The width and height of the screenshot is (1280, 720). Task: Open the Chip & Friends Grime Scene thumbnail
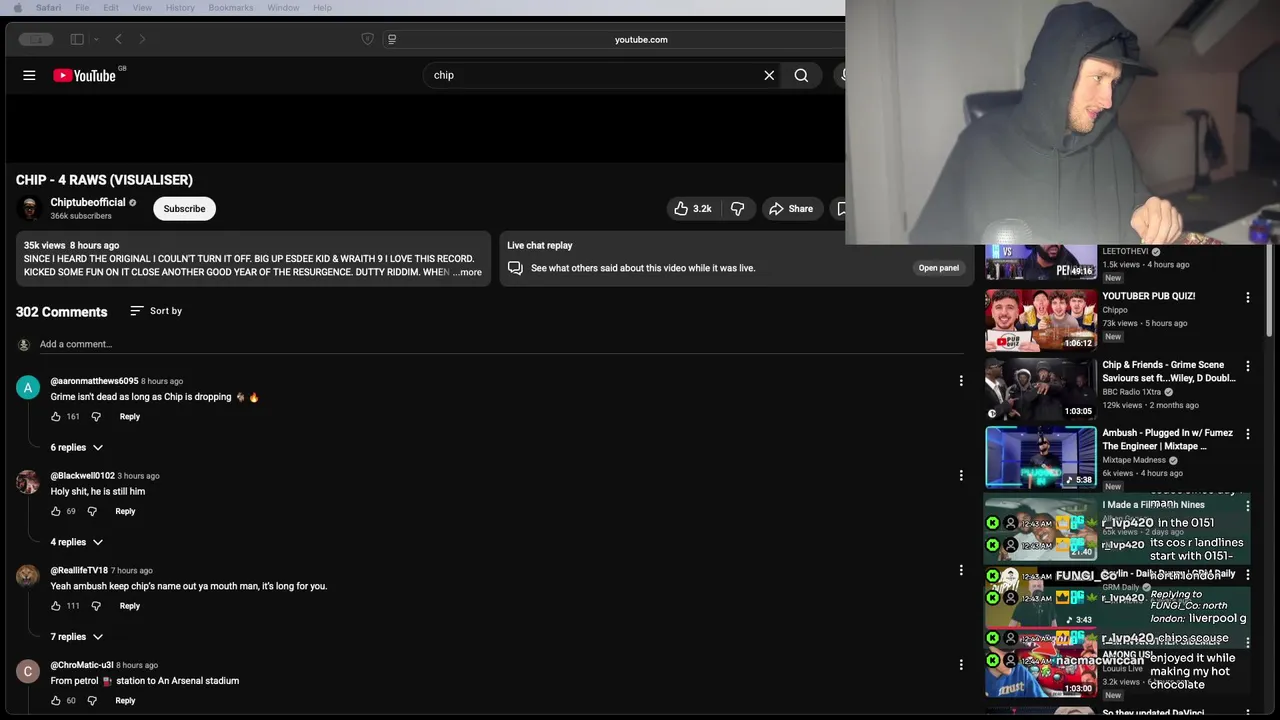[x=1041, y=389]
